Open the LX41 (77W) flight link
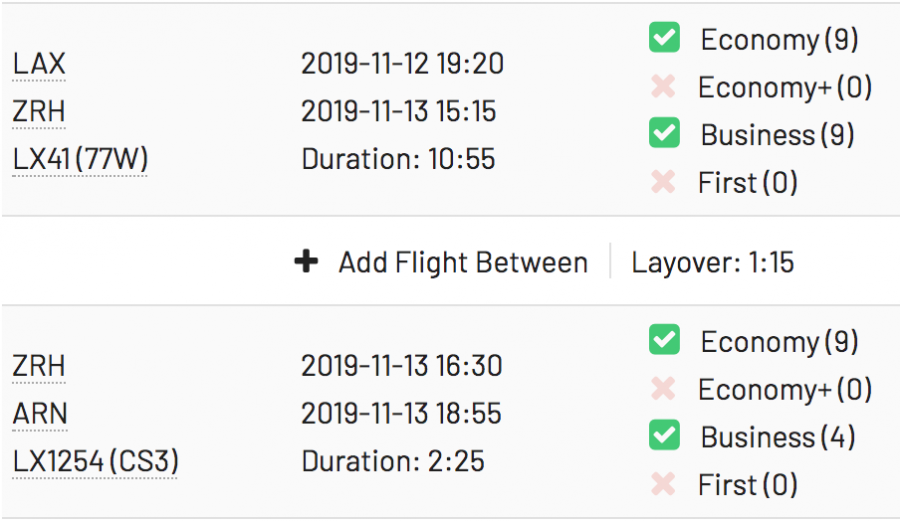 [80, 159]
